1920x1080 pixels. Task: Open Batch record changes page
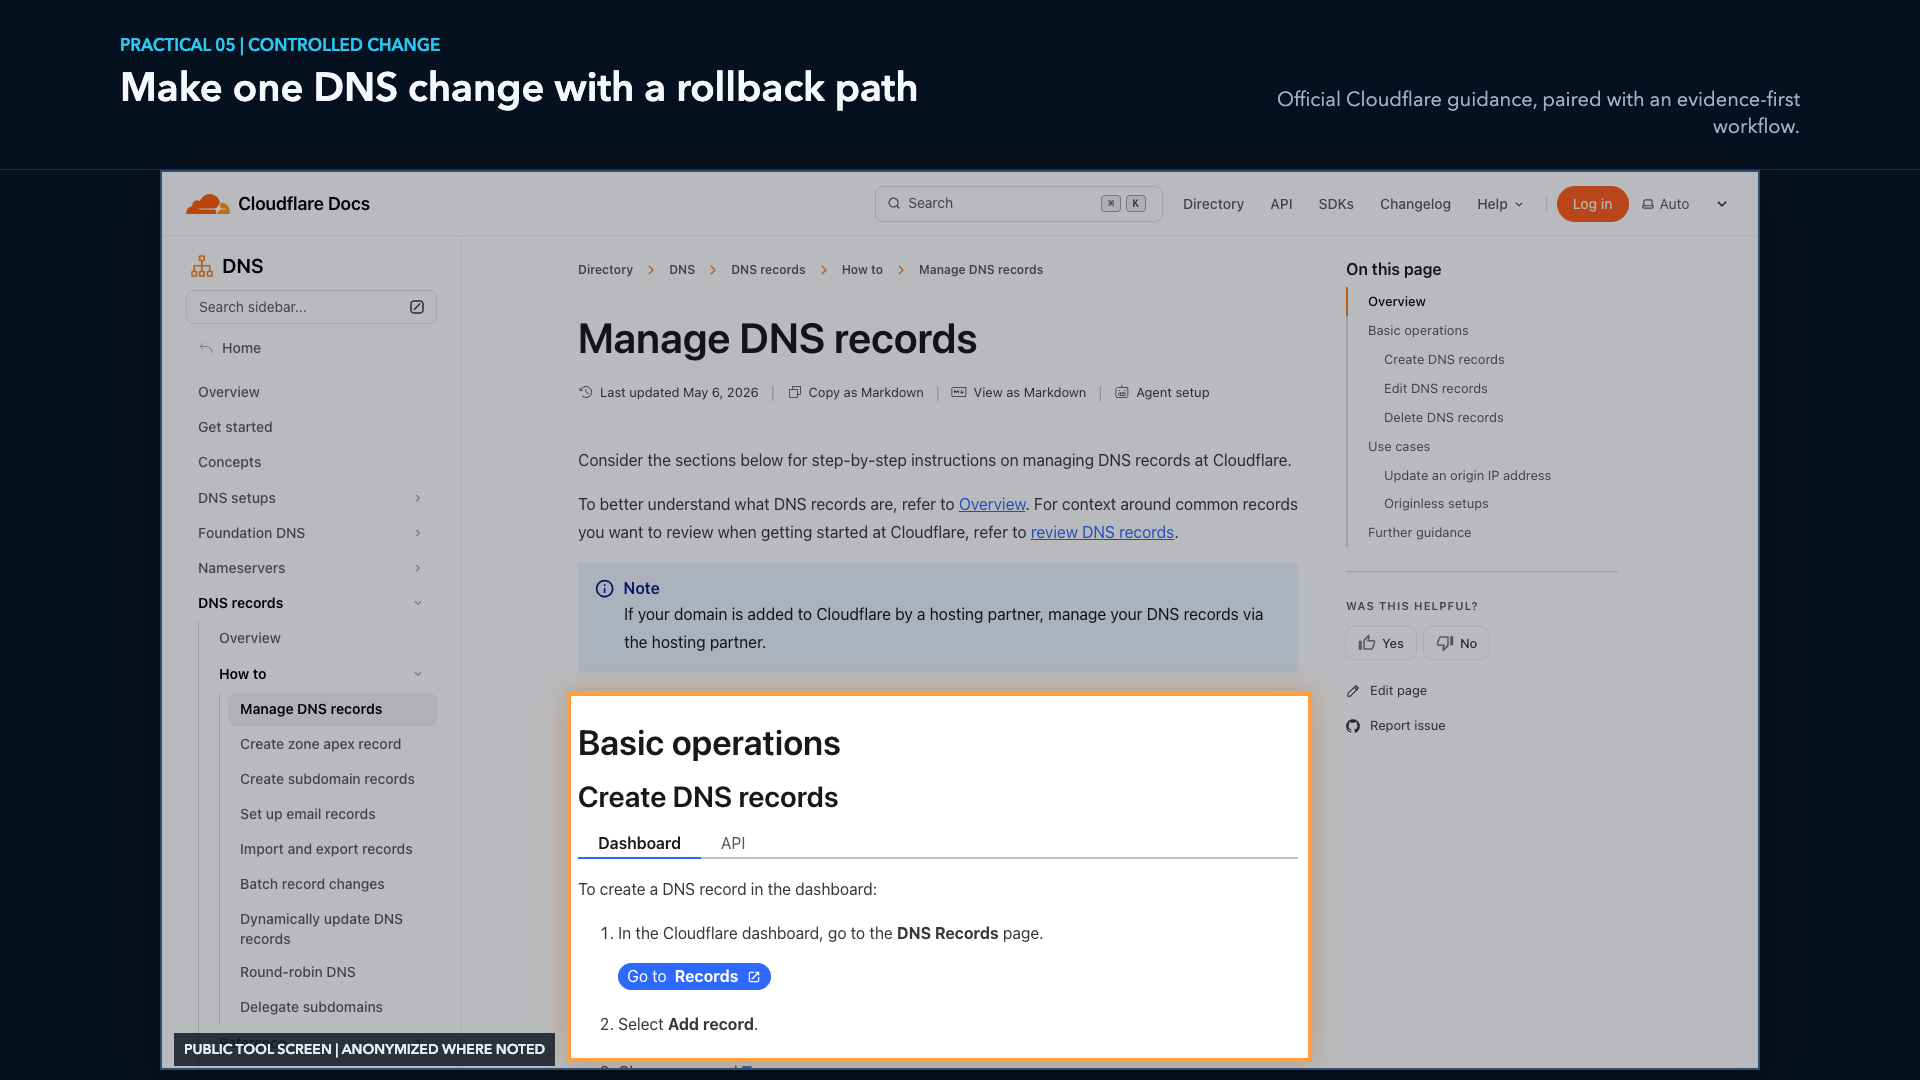312,884
